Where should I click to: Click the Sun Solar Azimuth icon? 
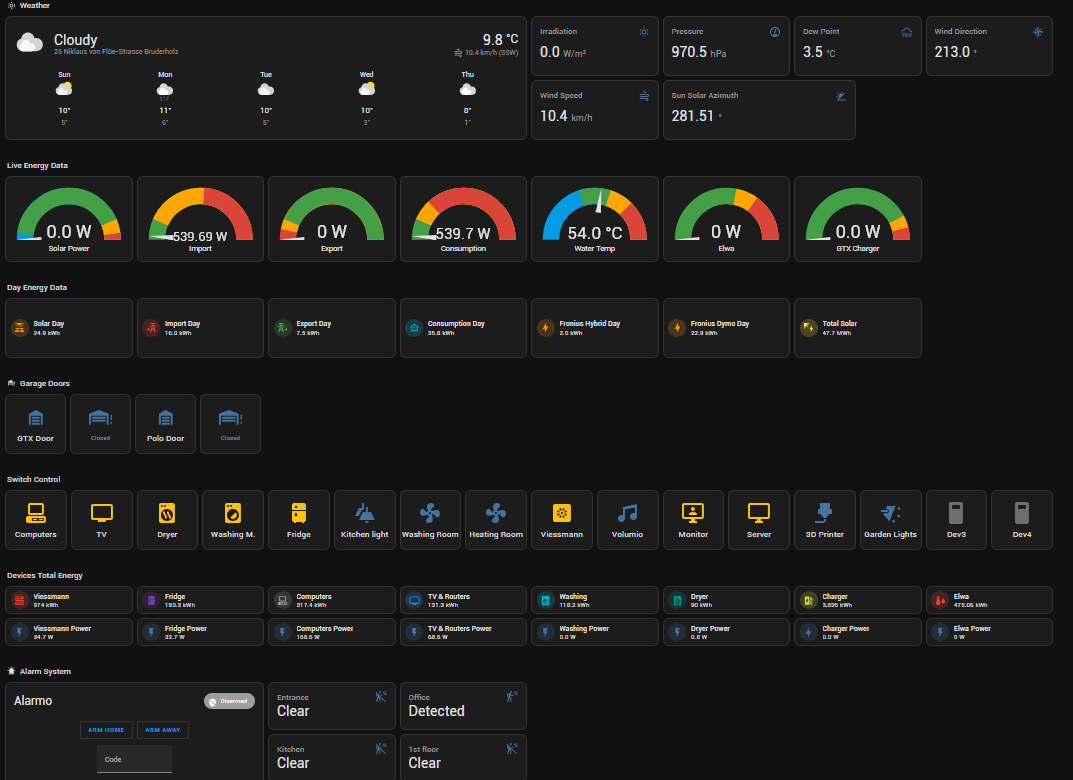point(841,96)
